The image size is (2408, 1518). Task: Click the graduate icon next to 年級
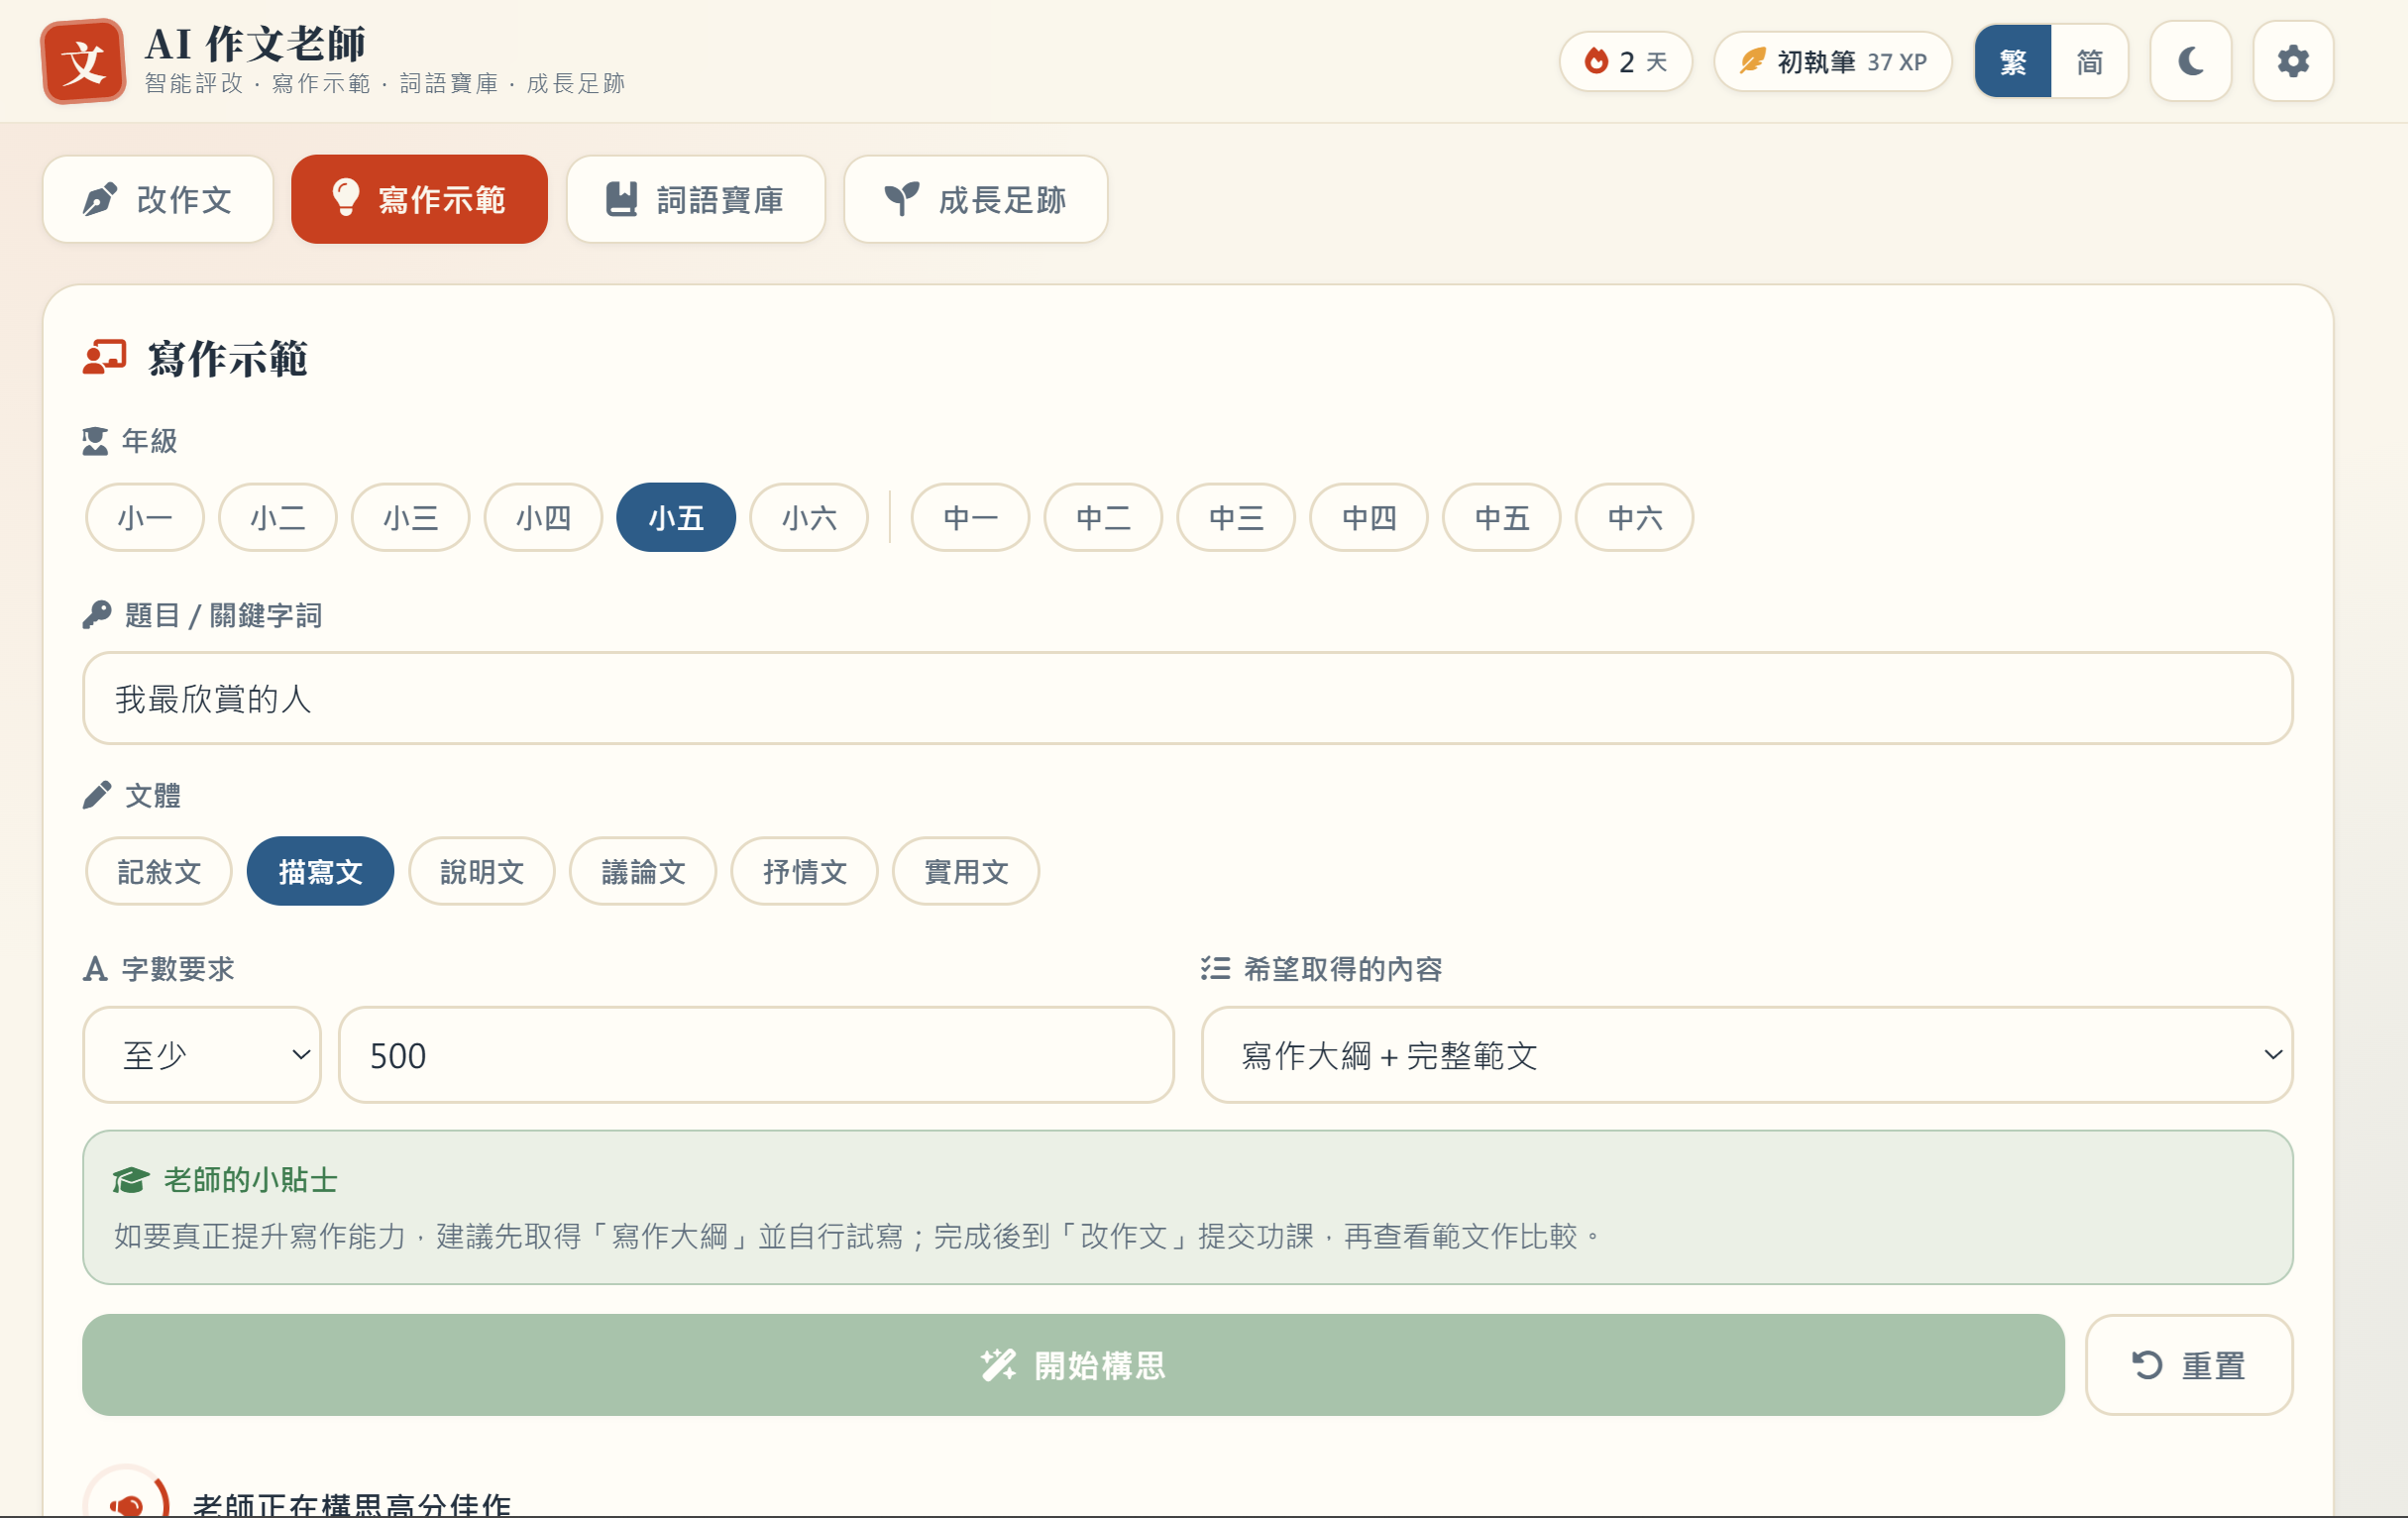95,441
